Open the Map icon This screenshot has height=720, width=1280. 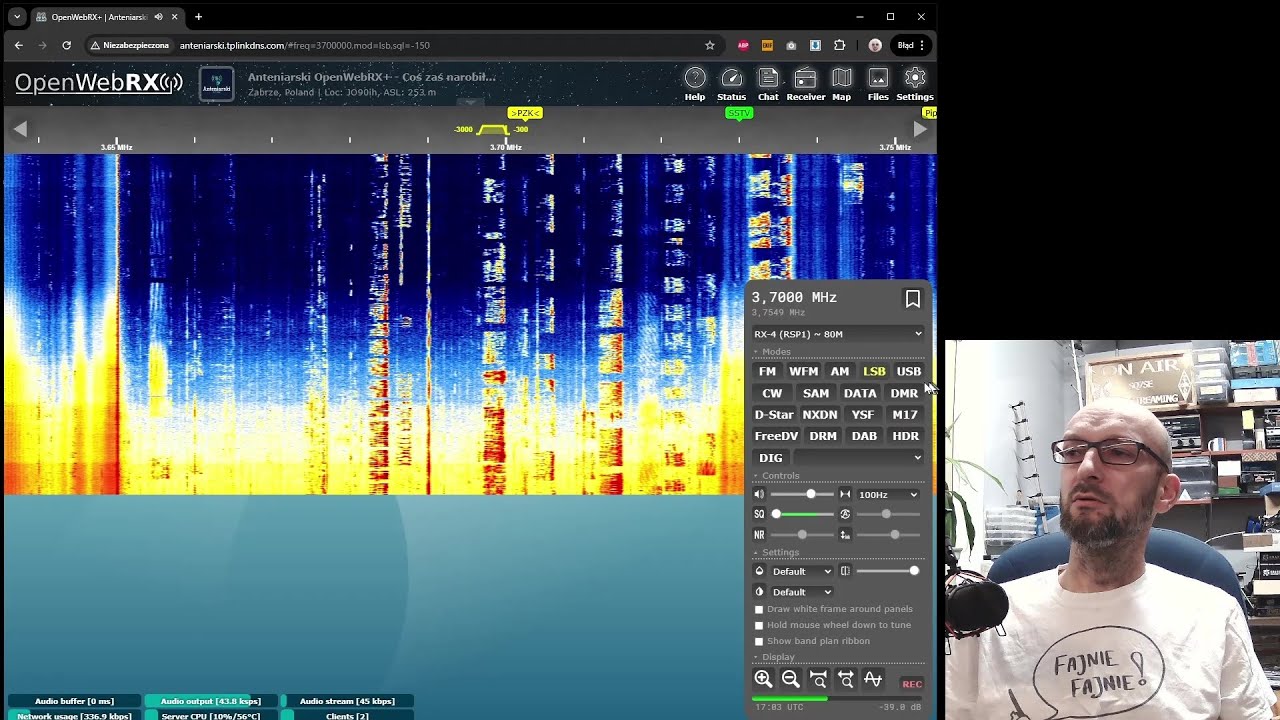(x=841, y=84)
